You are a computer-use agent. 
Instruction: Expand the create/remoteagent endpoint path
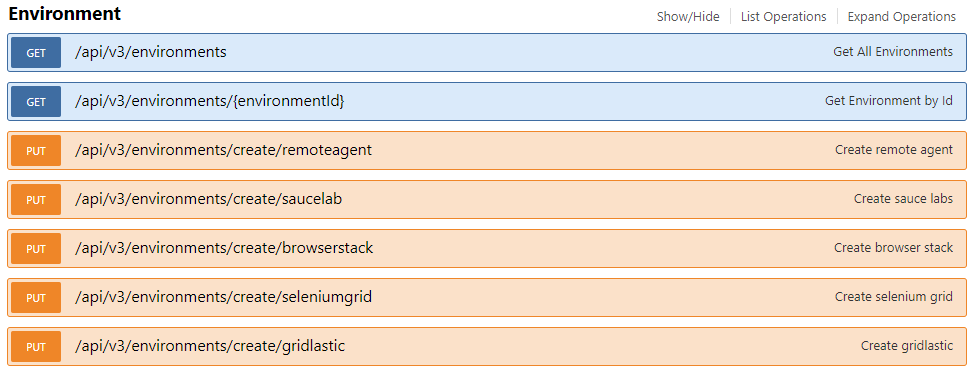(223, 150)
